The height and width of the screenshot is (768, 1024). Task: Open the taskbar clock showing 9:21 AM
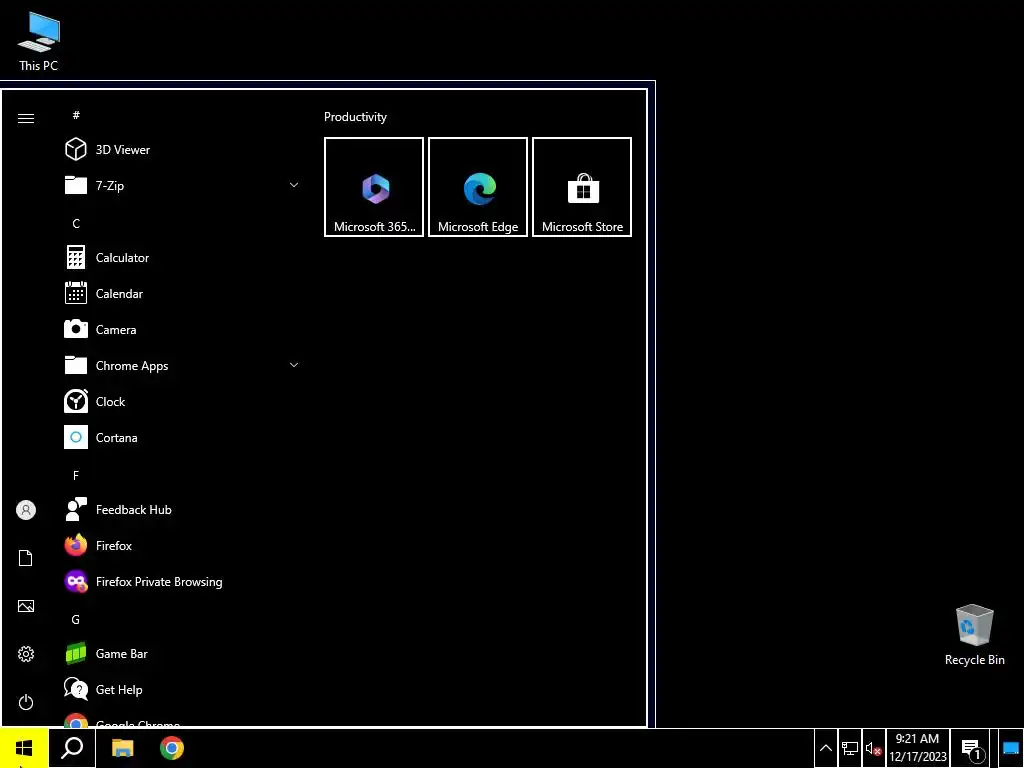[x=918, y=748]
